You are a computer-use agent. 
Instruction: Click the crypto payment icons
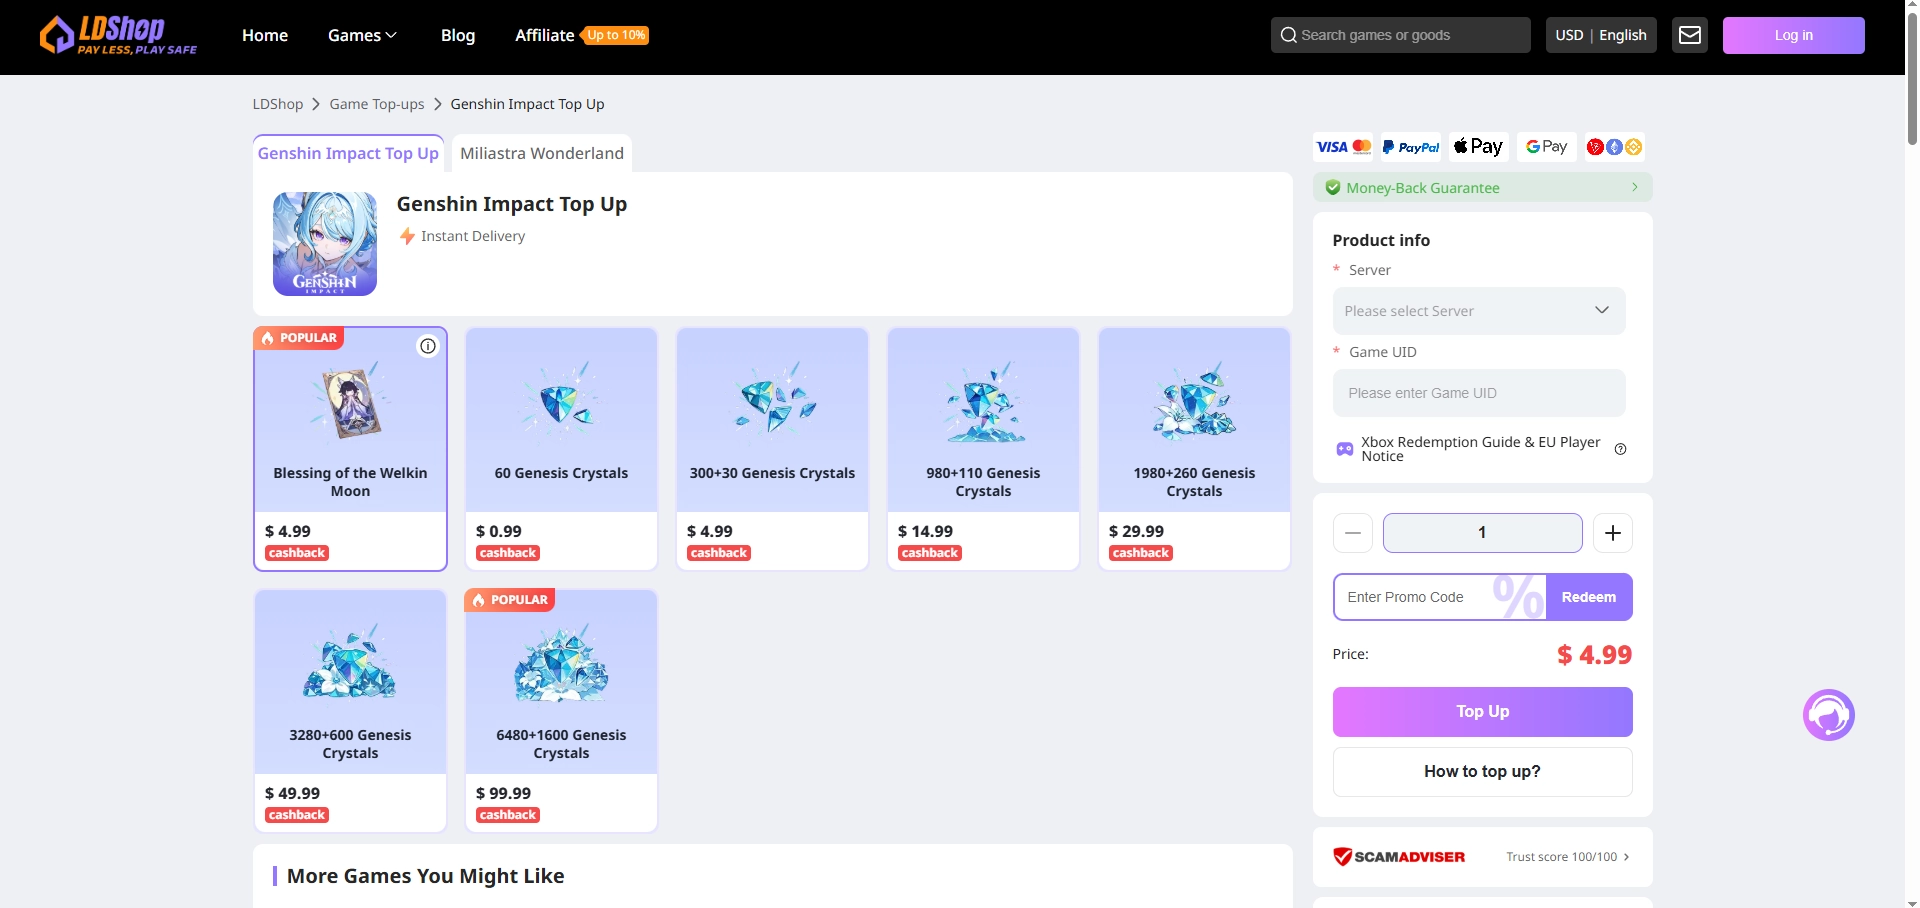coord(1615,147)
